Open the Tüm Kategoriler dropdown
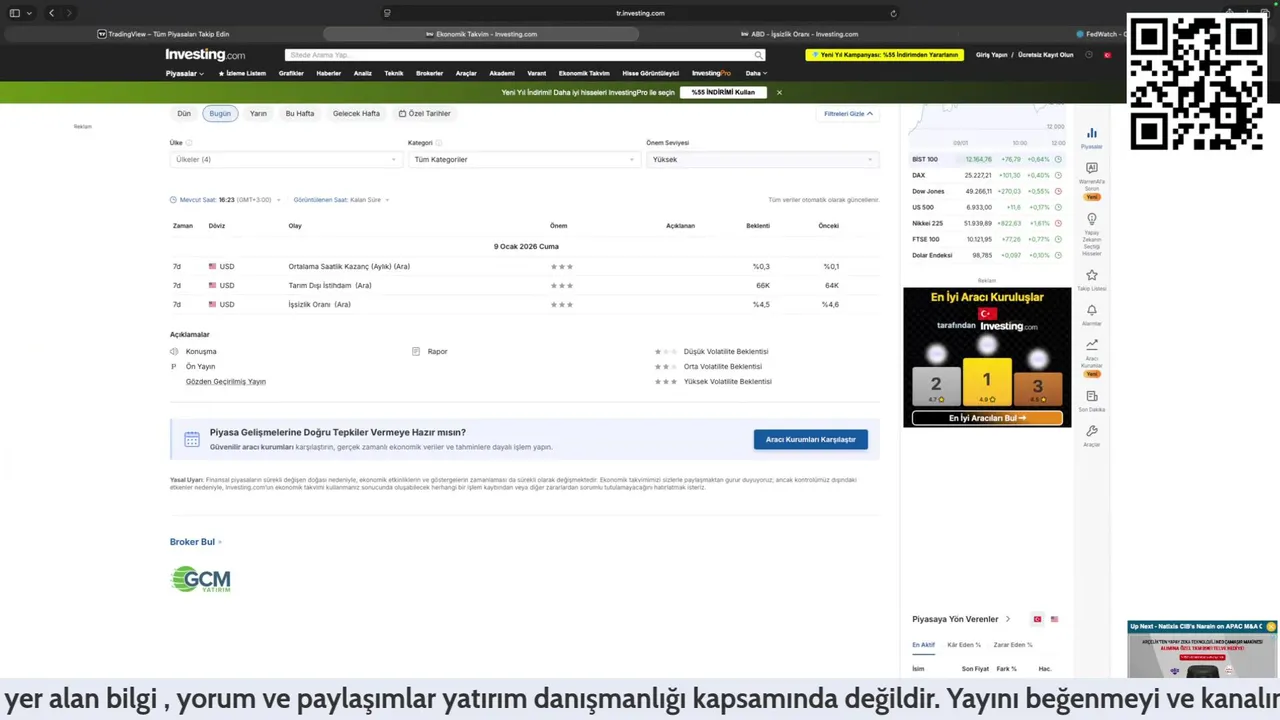This screenshot has width=1280, height=720. (x=524, y=159)
